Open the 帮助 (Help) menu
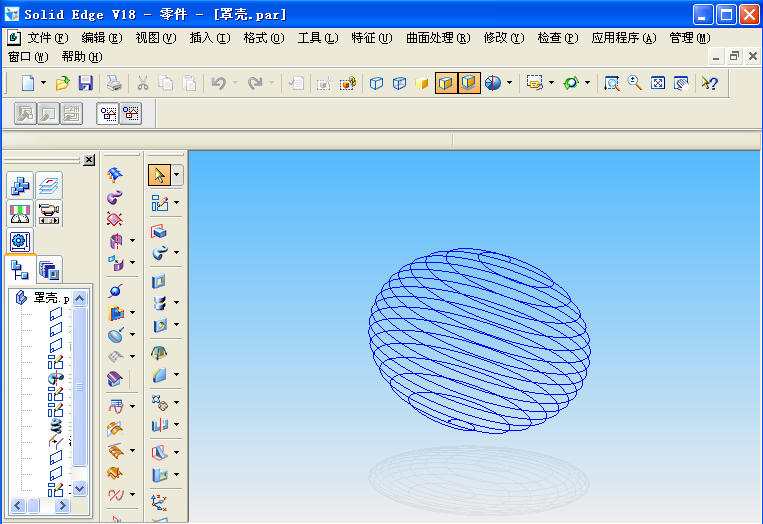Viewport: 763px width, 524px height. (x=82, y=57)
